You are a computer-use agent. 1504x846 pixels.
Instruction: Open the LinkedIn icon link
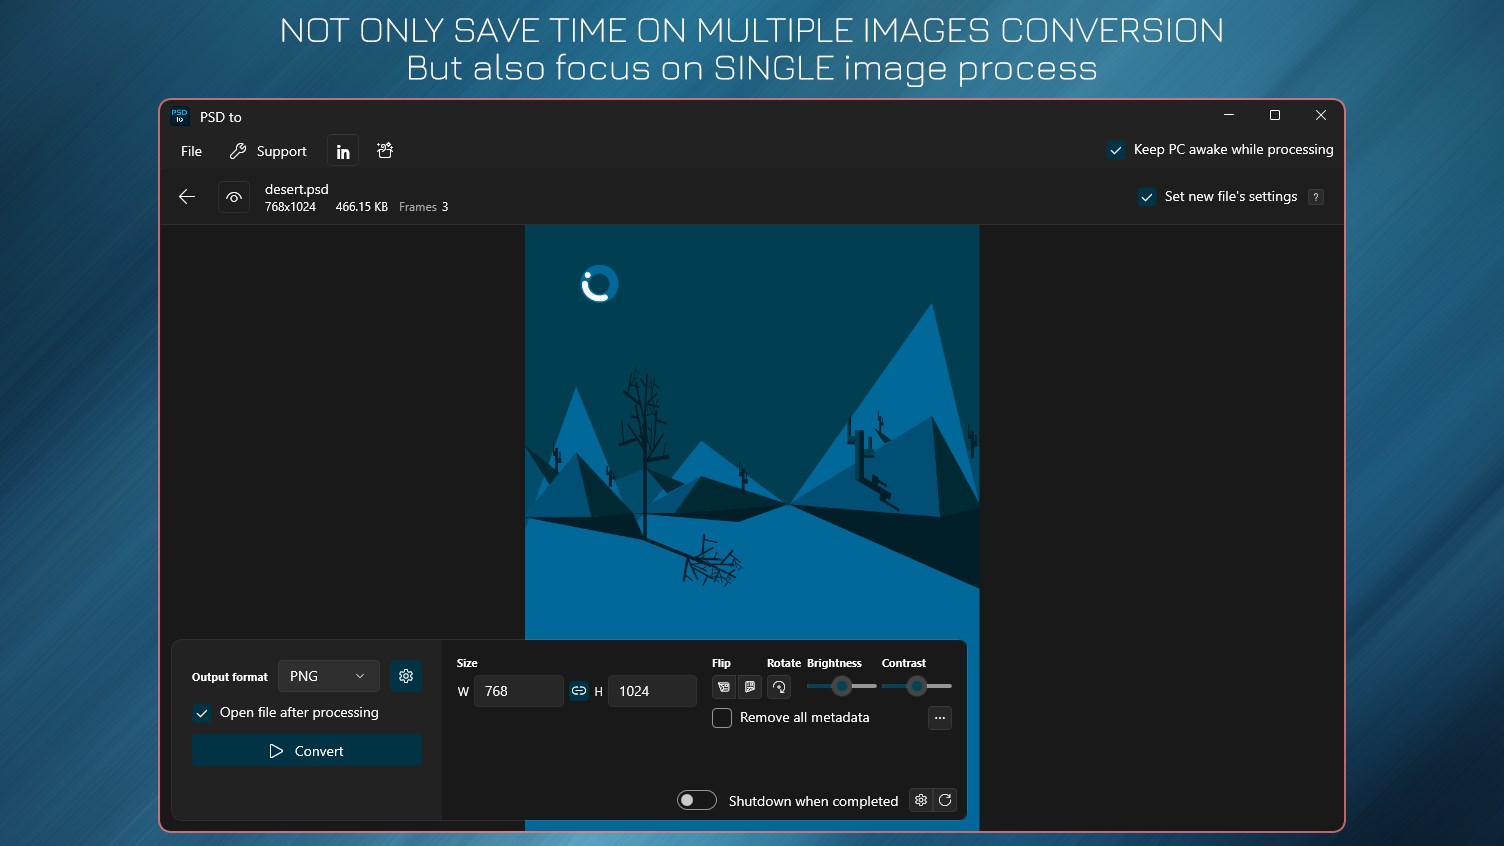pyautogui.click(x=343, y=151)
